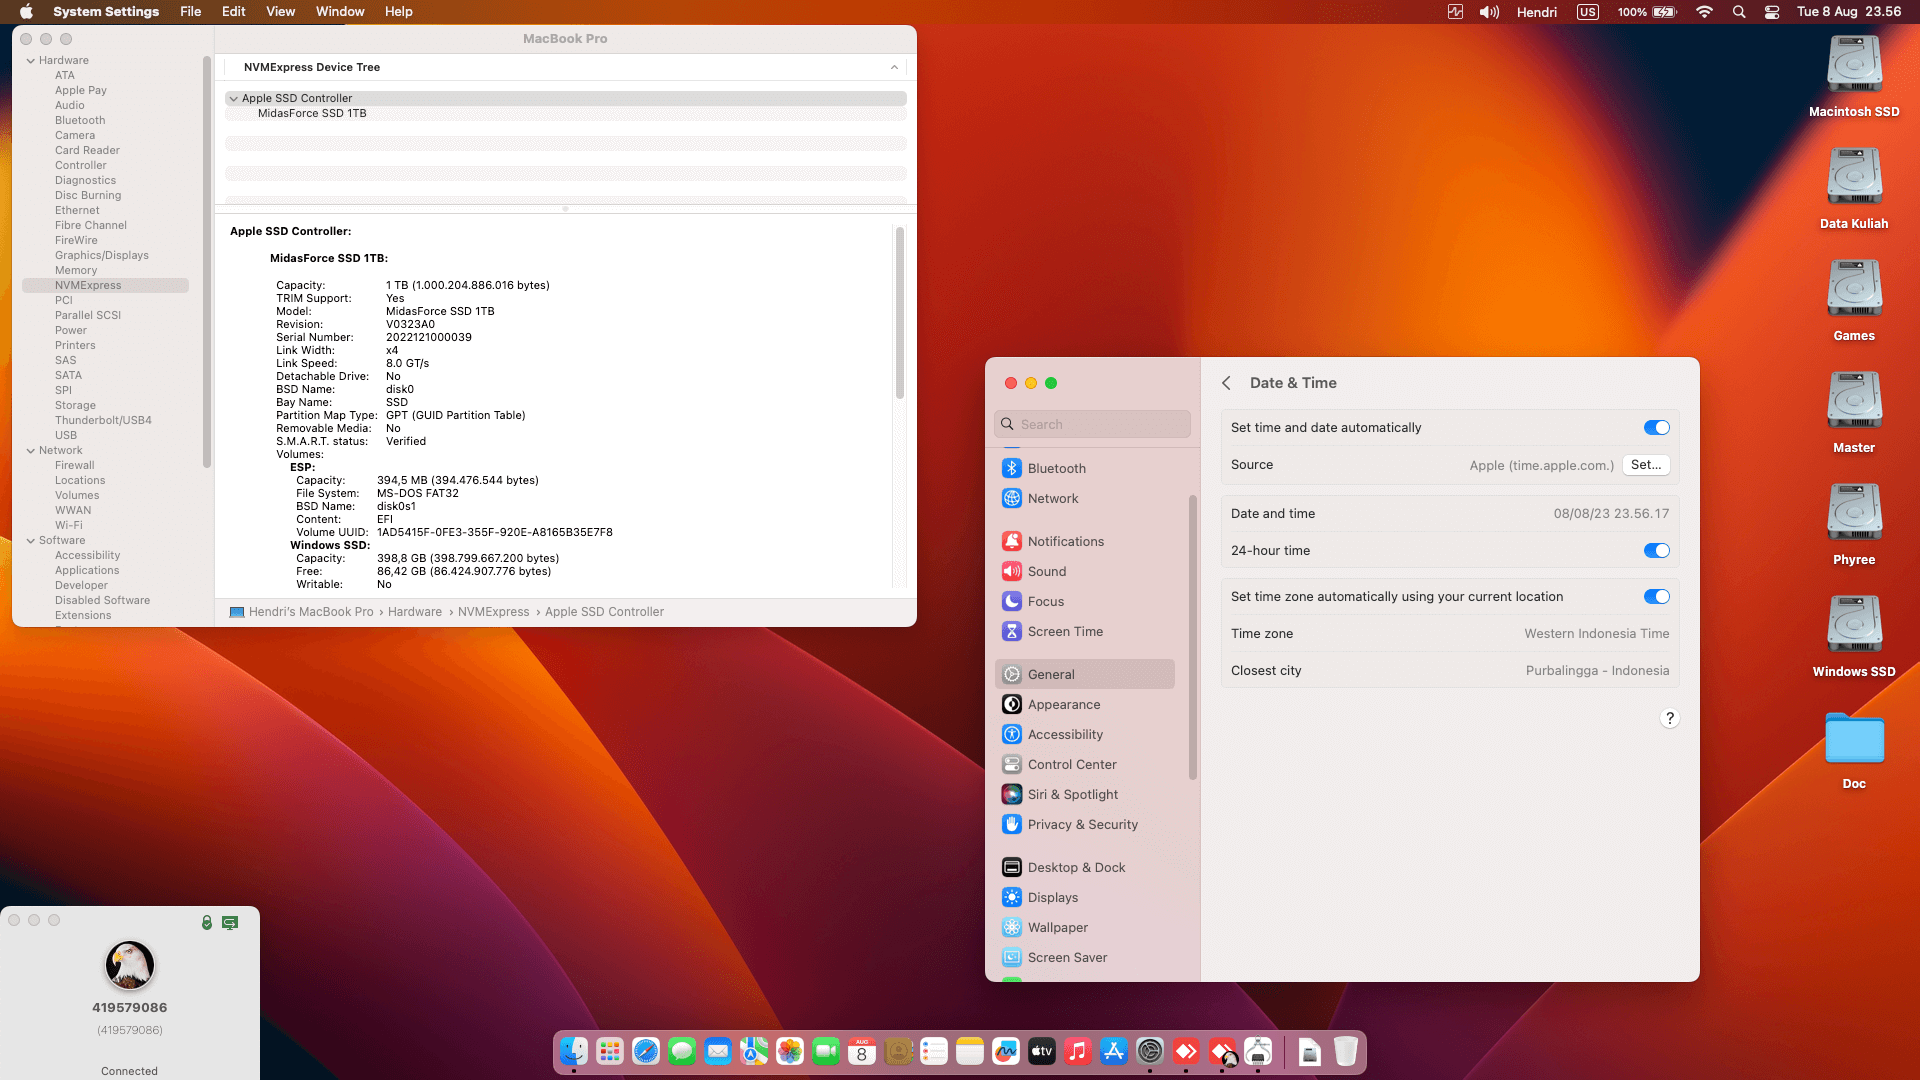Go back from Date & Time pane
Screen dimensions: 1920x1080
pos(1226,383)
